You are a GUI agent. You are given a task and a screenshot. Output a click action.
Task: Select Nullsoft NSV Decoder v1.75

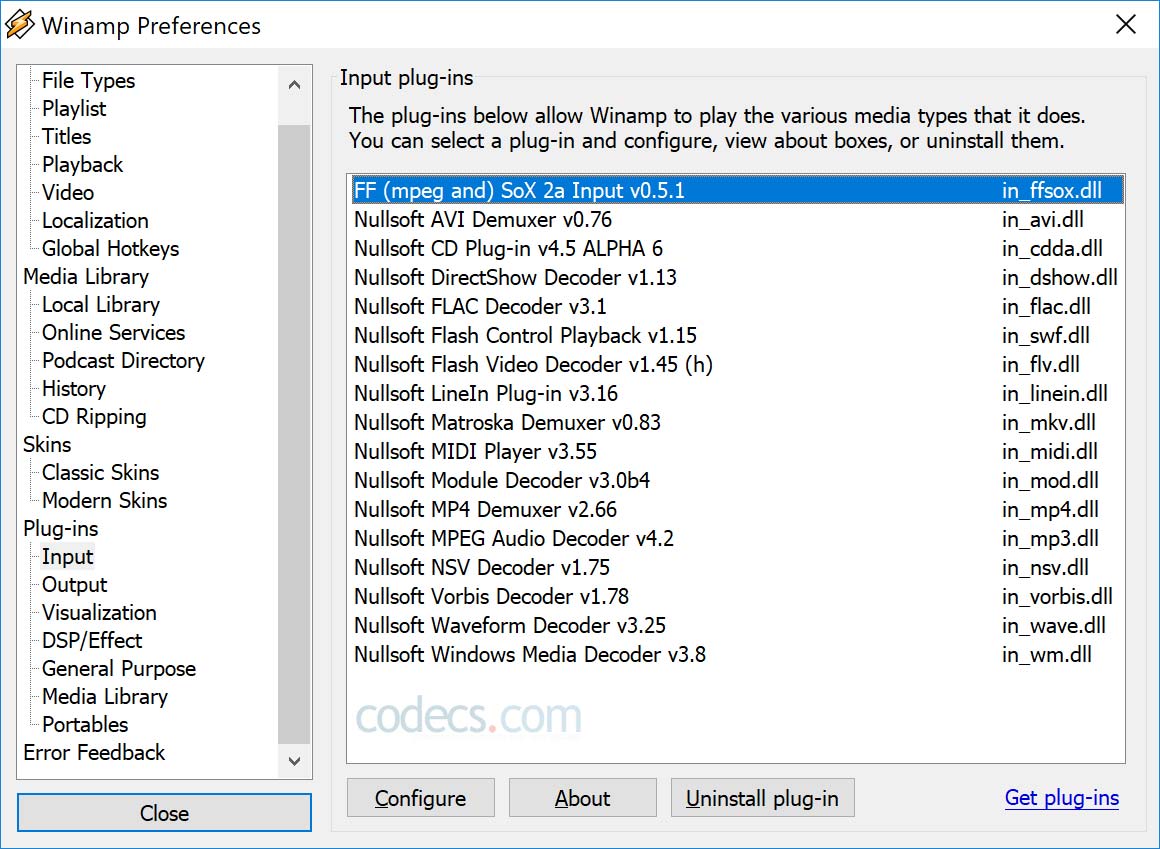tap(736, 567)
